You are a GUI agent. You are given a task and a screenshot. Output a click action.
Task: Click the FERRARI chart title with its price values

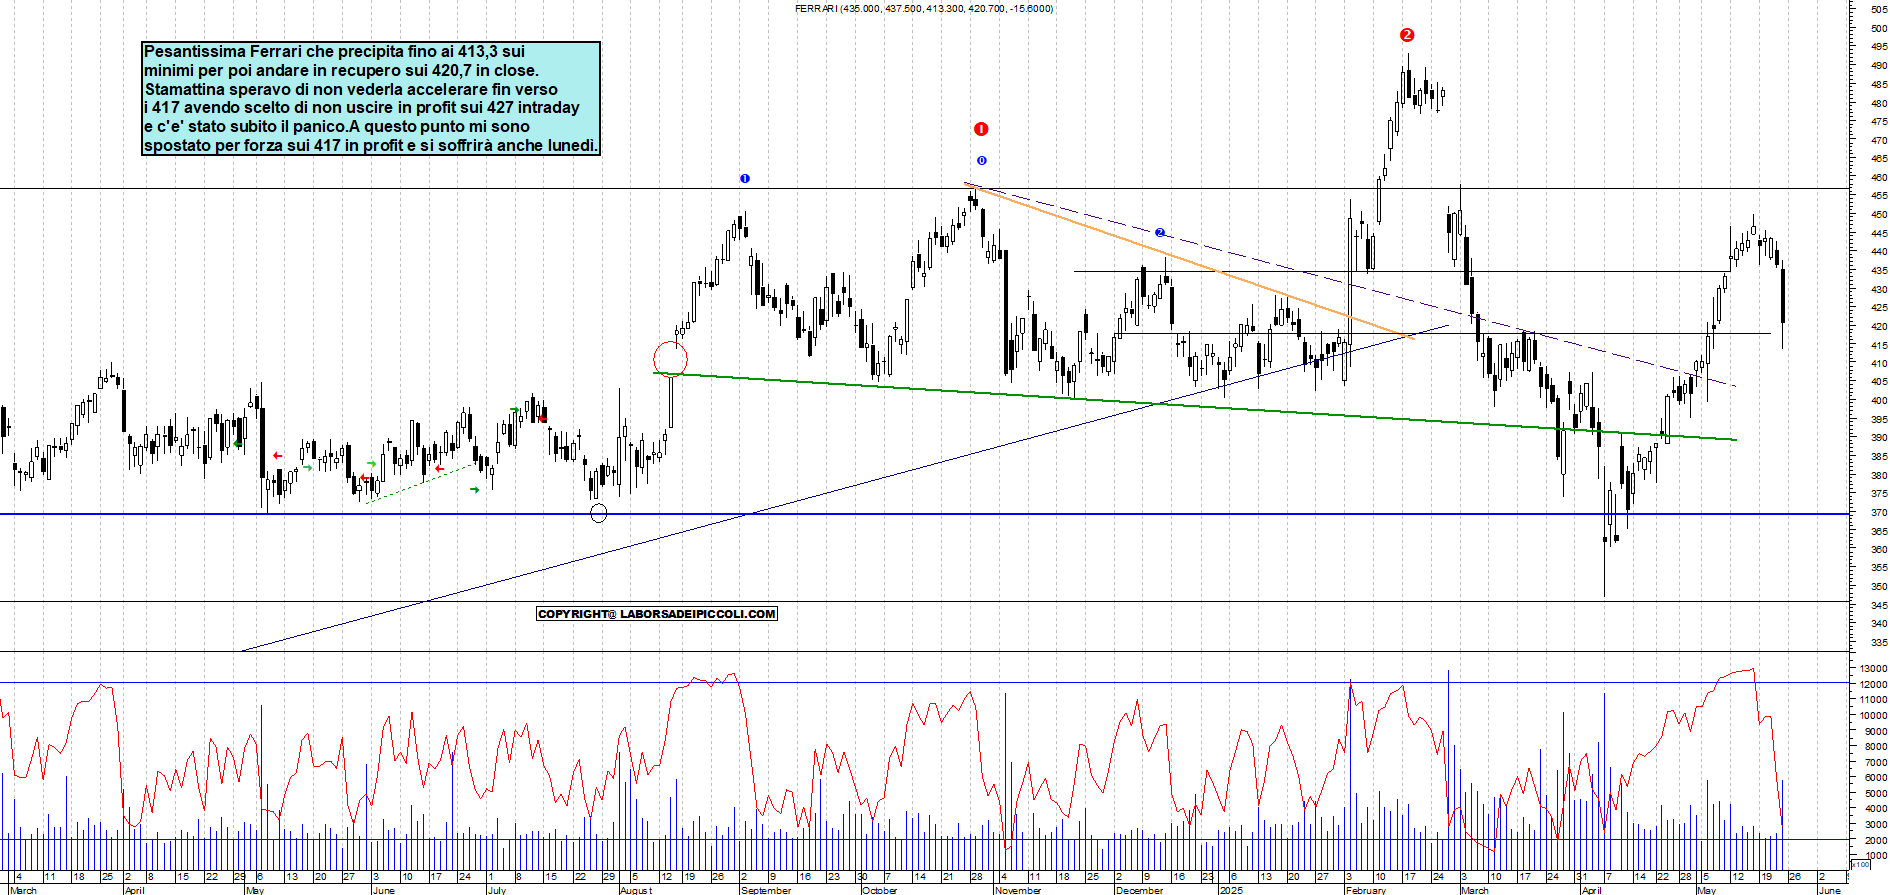pos(923,8)
